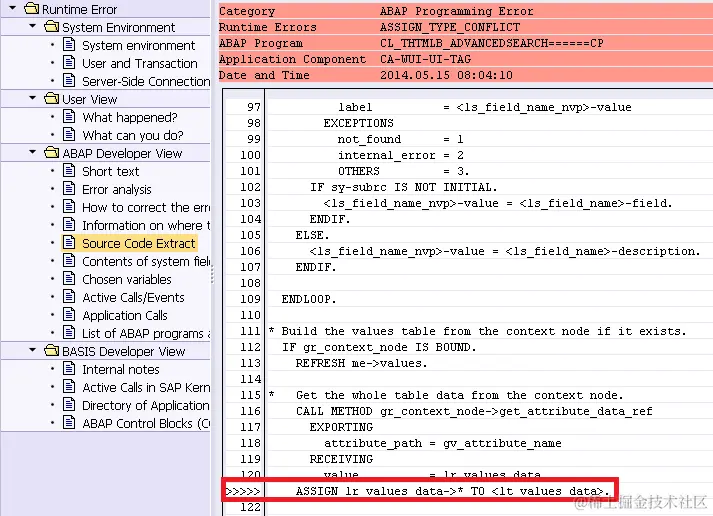The image size is (713, 516).
Task: Open Information on where terminated section
Action: click(x=146, y=225)
